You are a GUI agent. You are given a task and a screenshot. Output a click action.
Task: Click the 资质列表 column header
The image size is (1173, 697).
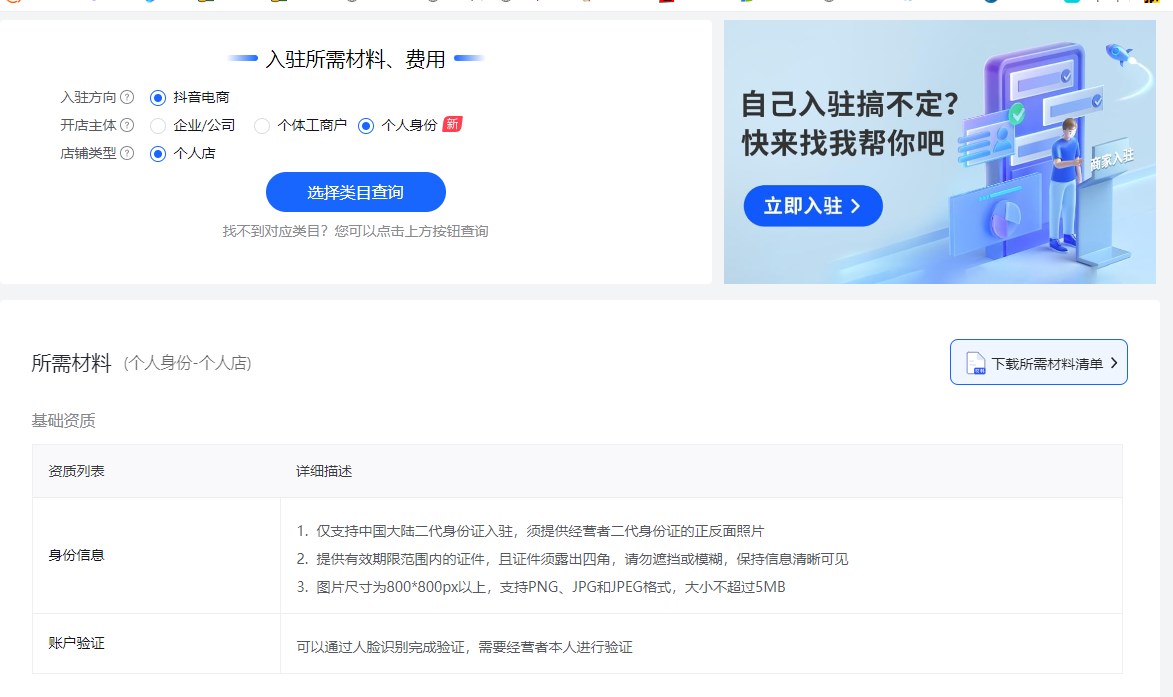click(76, 471)
